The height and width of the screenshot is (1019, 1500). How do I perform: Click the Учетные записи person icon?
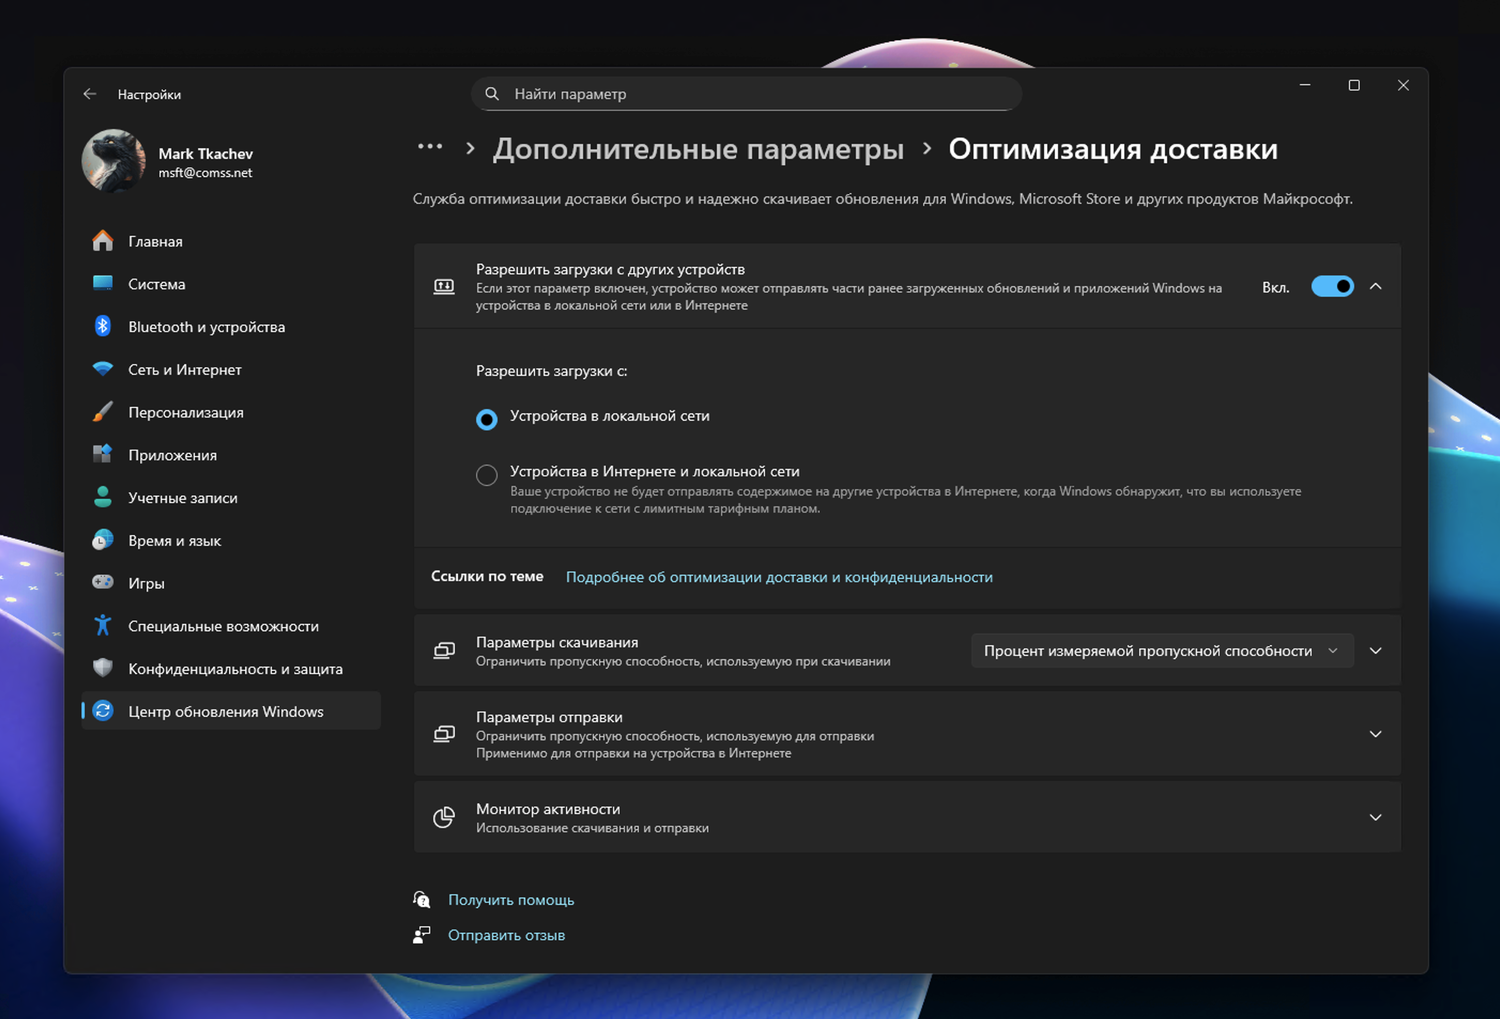coord(103,497)
